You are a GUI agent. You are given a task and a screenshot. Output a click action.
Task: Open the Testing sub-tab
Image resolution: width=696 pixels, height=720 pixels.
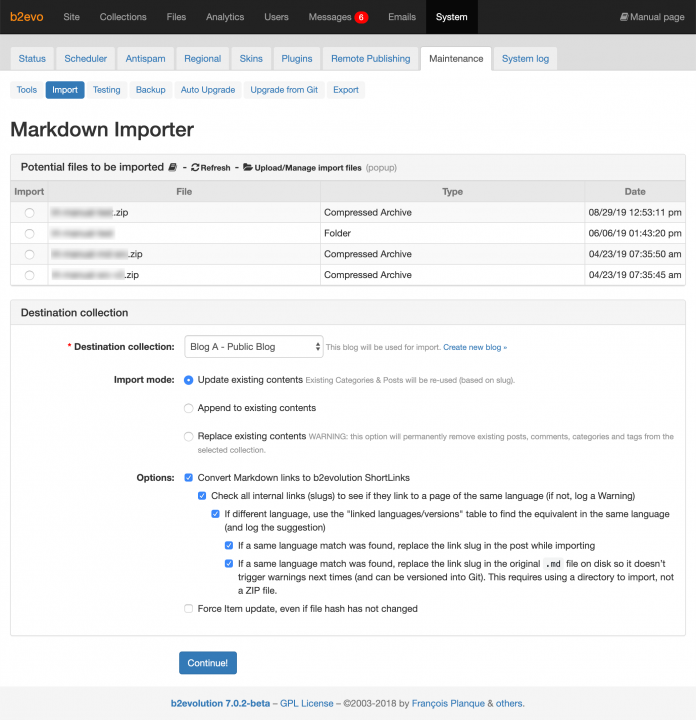(x=107, y=90)
